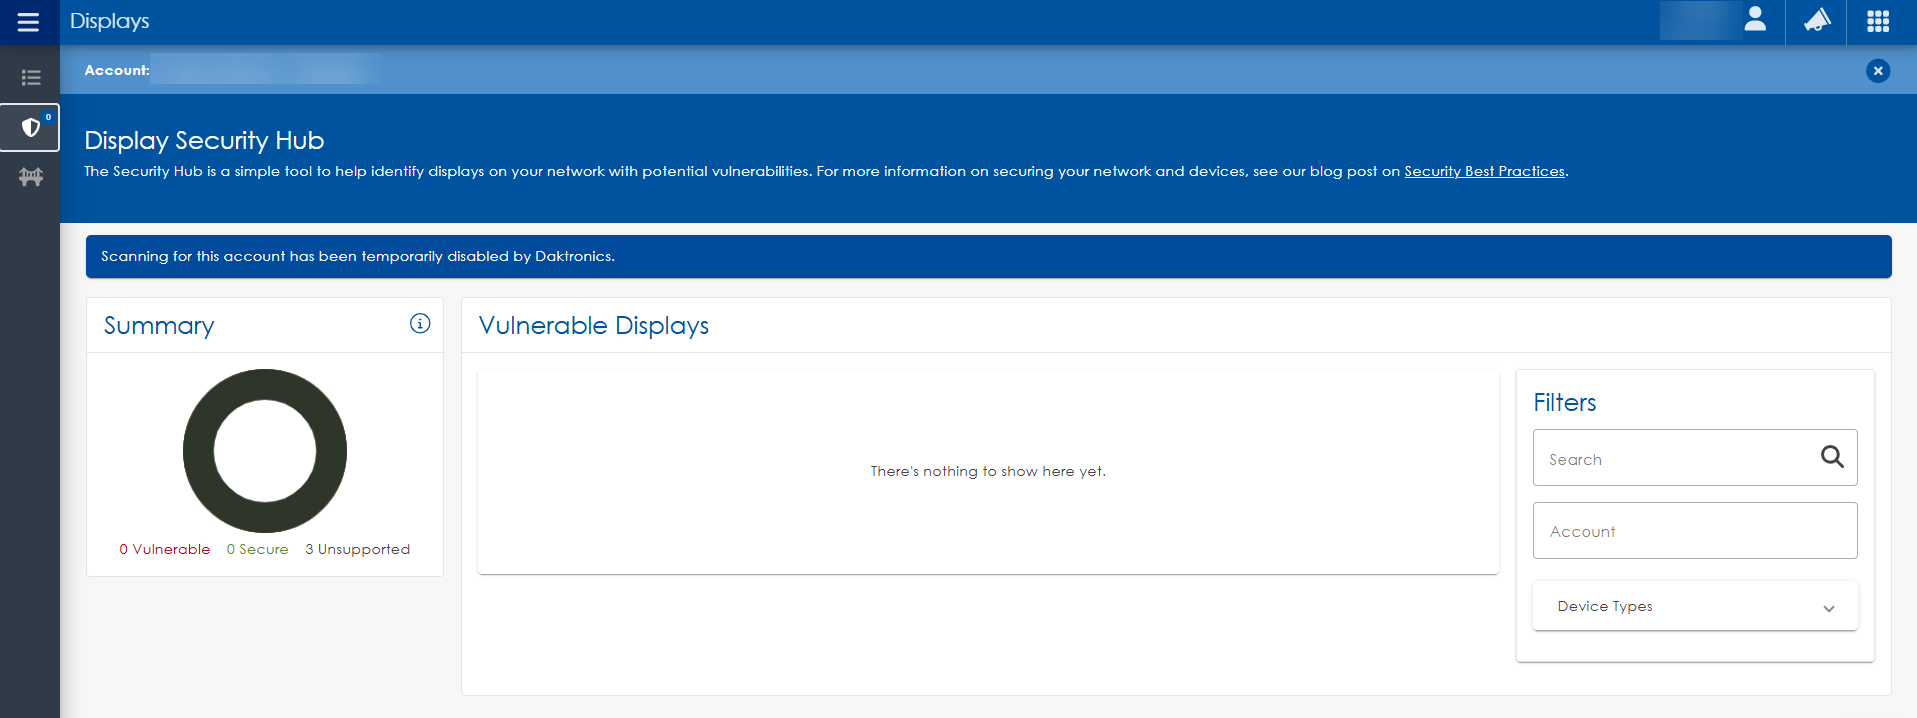Click the 0 Secure legend label
The height and width of the screenshot is (718, 1917).
coord(257,549)
